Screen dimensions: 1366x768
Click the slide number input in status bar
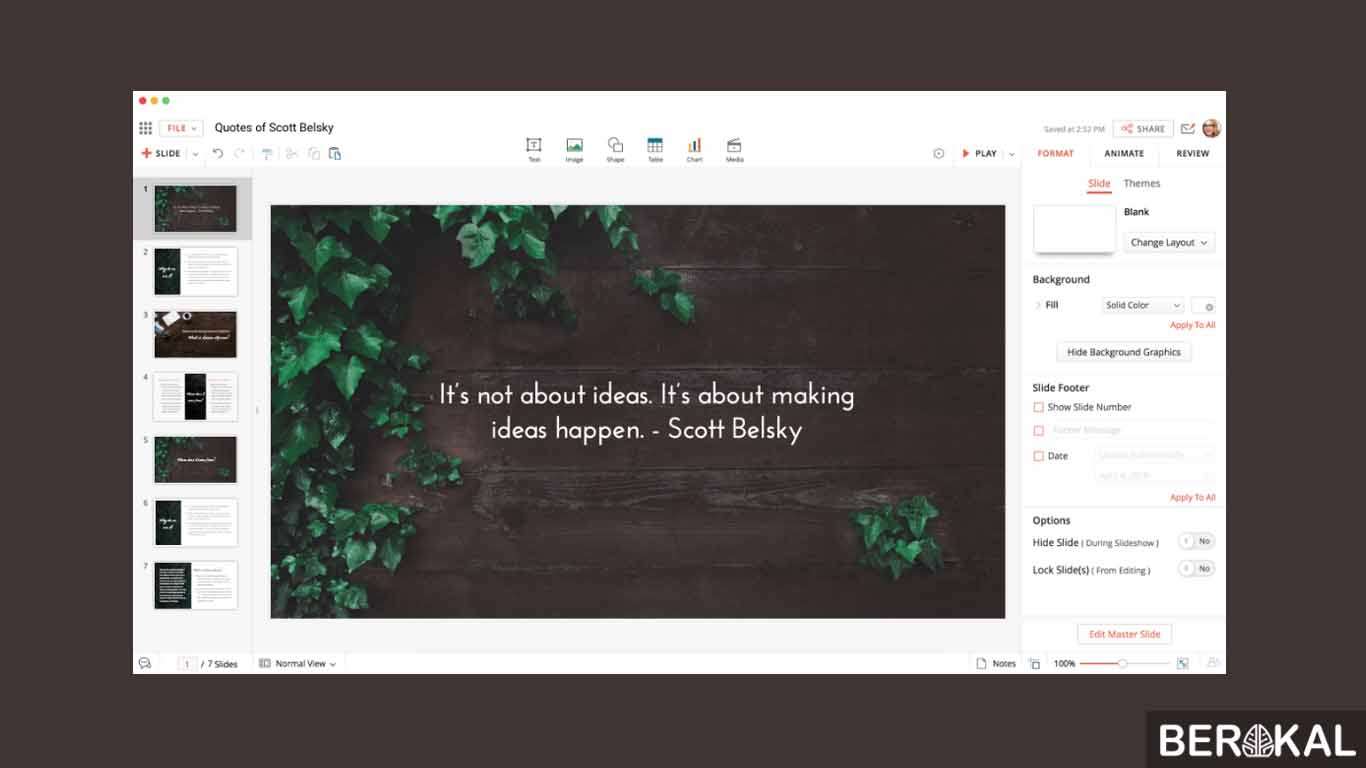(186, 663)
